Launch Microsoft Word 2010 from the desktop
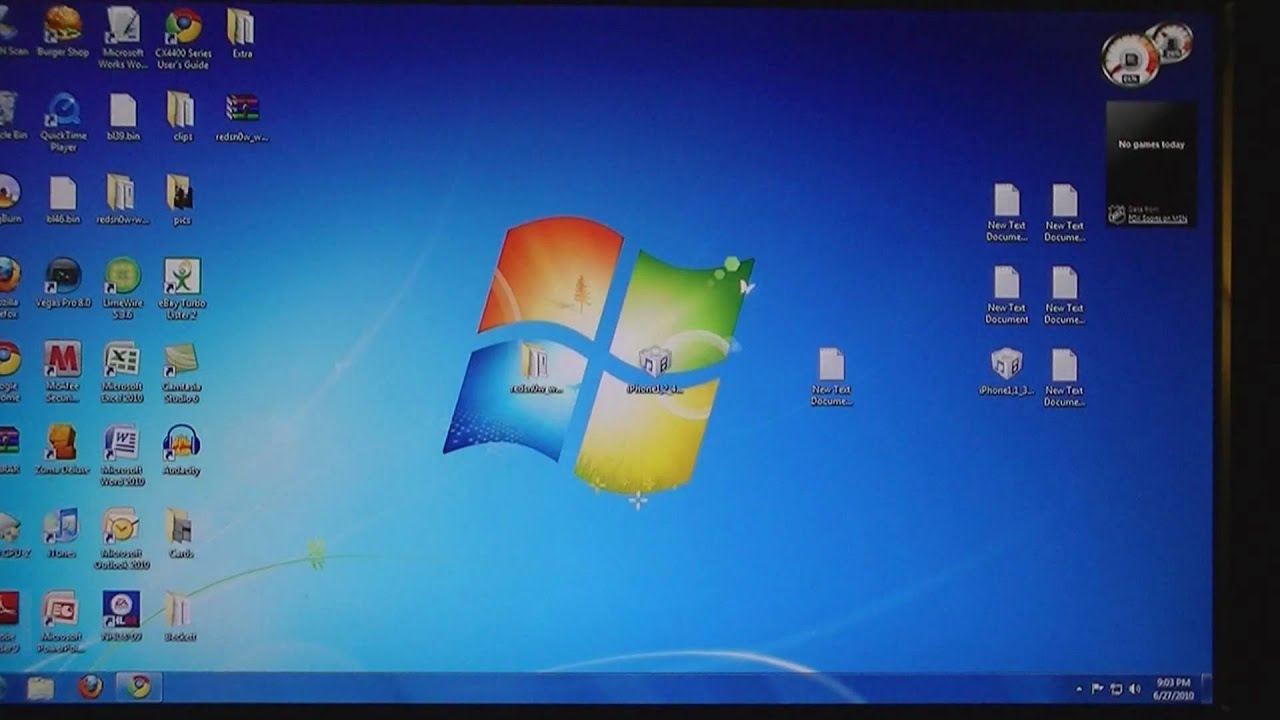The height and width of the screenshot is (720, 1280). coord(122,455)
